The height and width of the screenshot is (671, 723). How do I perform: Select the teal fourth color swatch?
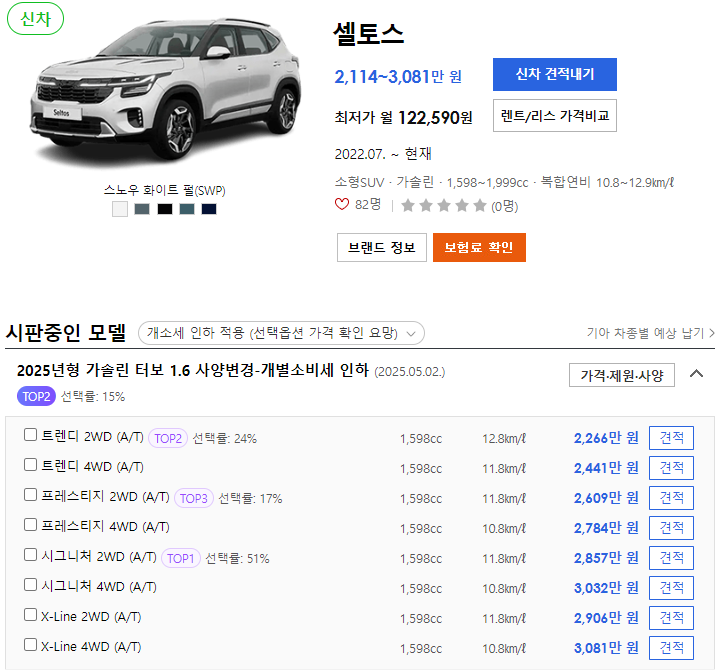187,209
